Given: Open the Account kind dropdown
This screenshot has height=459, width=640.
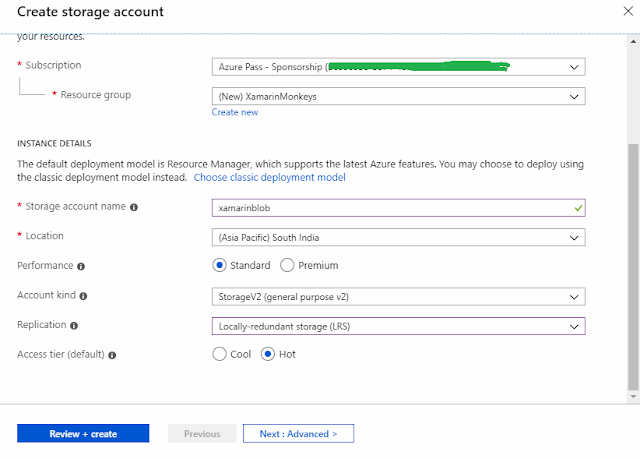Looking at the screenshot, I should (398, 297).
